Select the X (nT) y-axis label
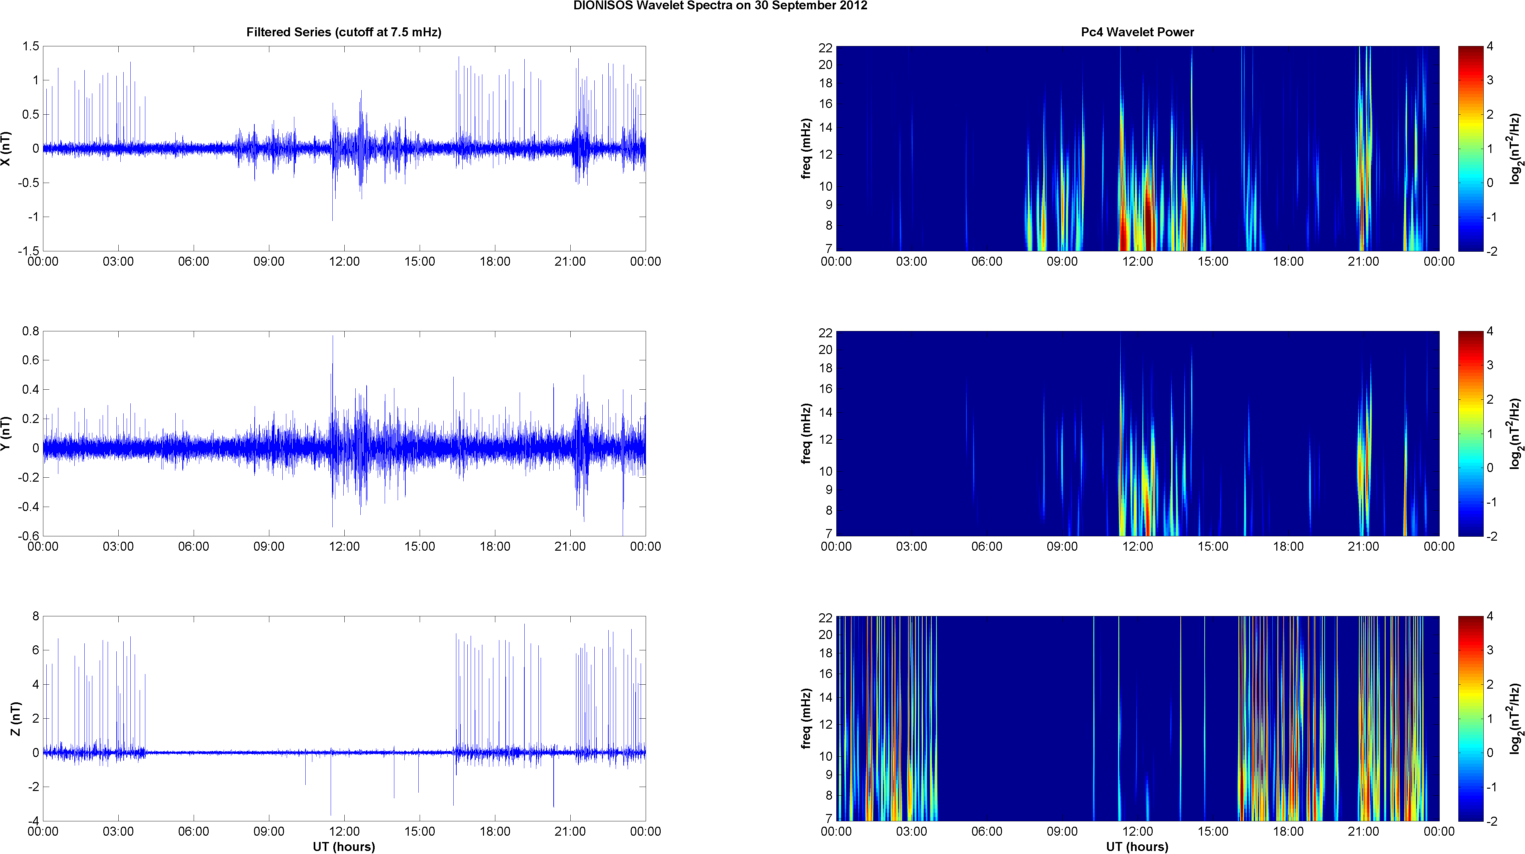 7,148
